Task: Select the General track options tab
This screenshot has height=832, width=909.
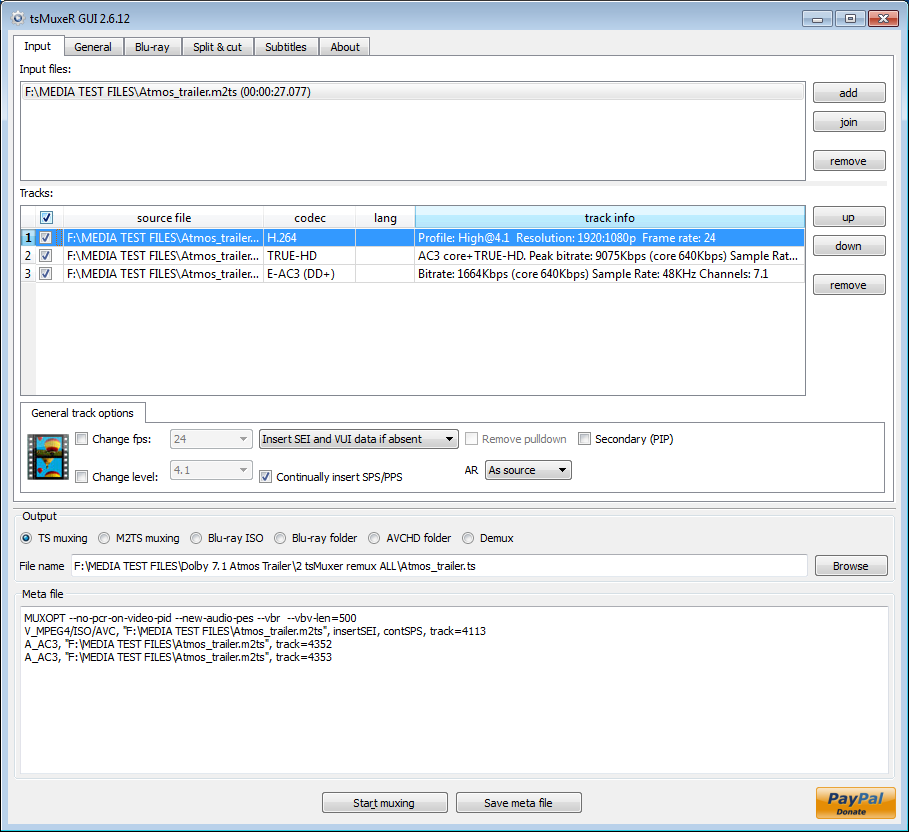Action: (x=82, y=413)
